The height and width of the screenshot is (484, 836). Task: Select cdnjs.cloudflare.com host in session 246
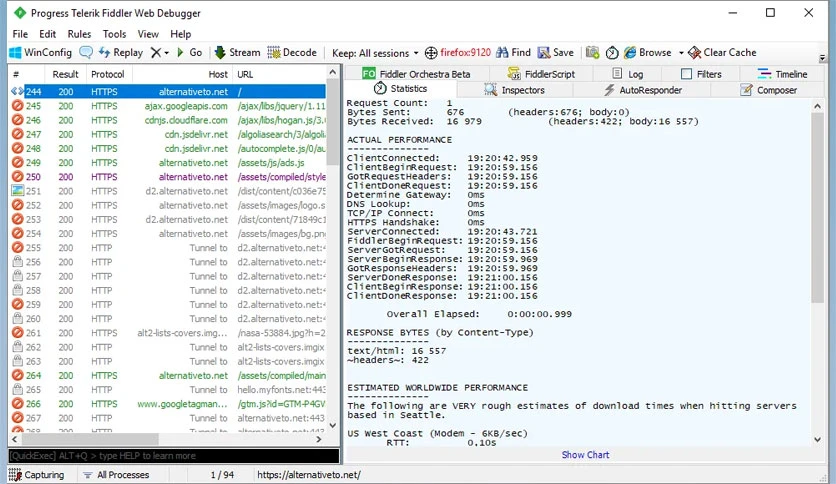pyautogui.click(x=186, y=120)
